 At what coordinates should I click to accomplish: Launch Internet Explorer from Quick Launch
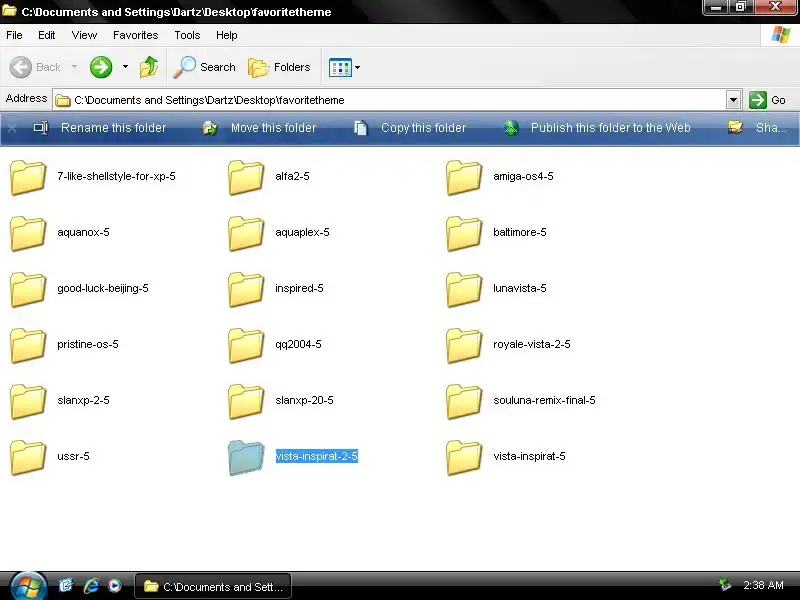click(91, 586)
